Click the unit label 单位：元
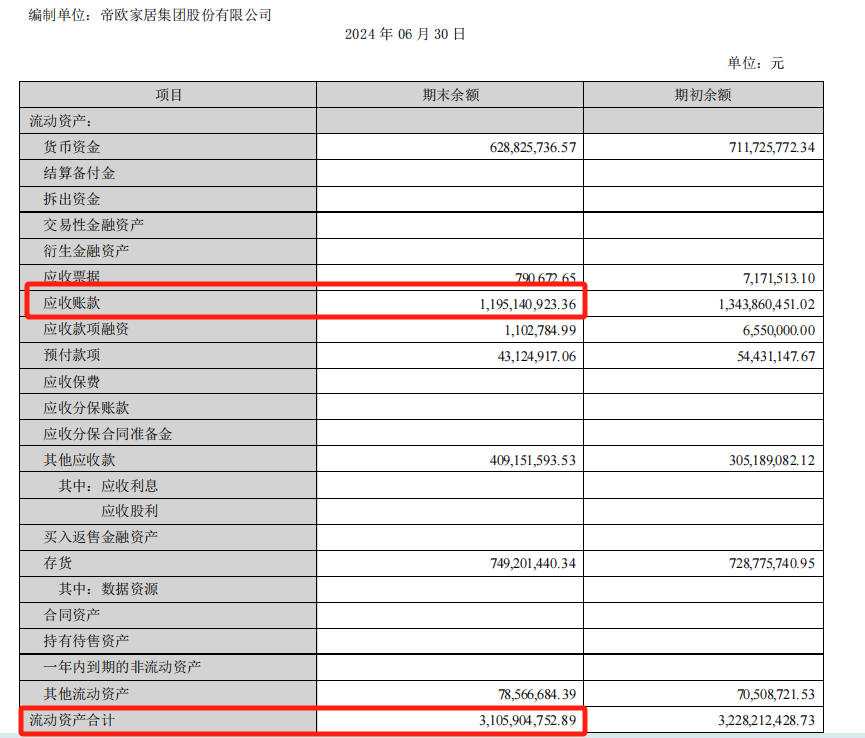The width and height of the screenshot is (865, 738). [x=755, y=63]
